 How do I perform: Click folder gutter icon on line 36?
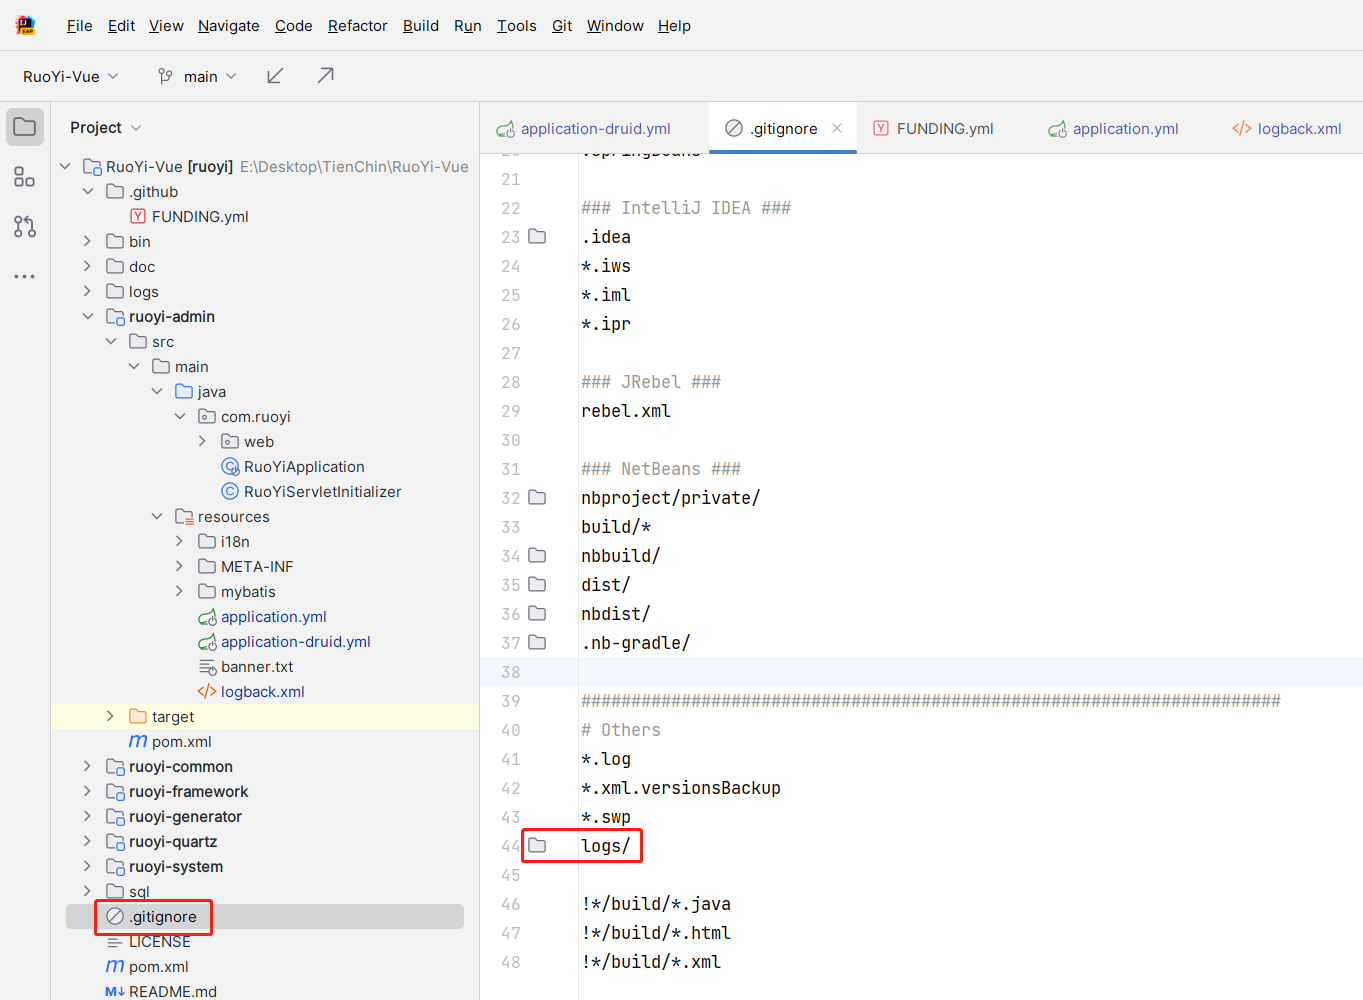[537, 614]
